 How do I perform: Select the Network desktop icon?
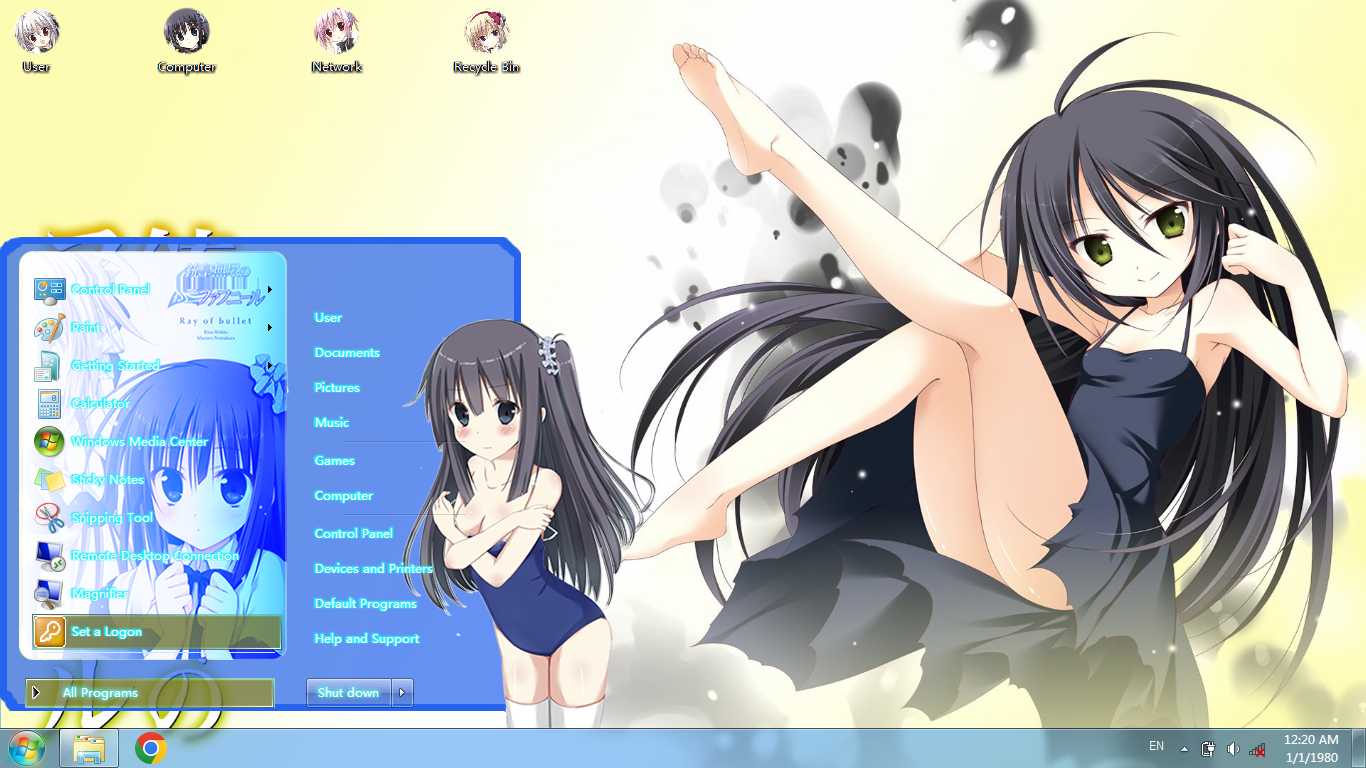(336, 42)
